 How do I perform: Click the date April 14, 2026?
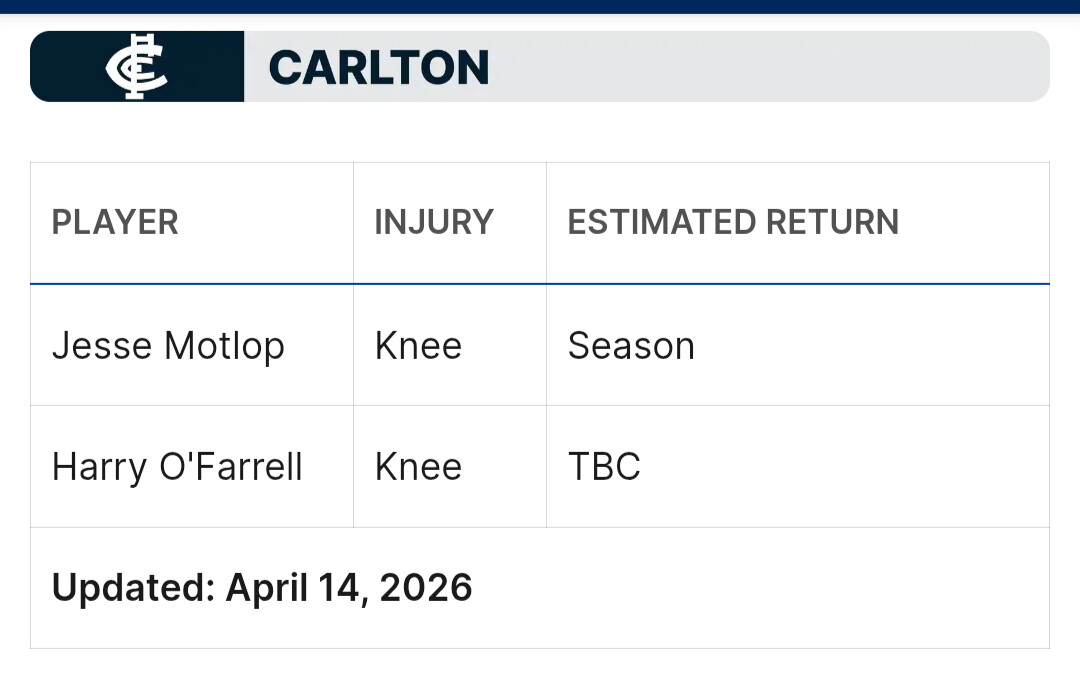click(349, 588)
